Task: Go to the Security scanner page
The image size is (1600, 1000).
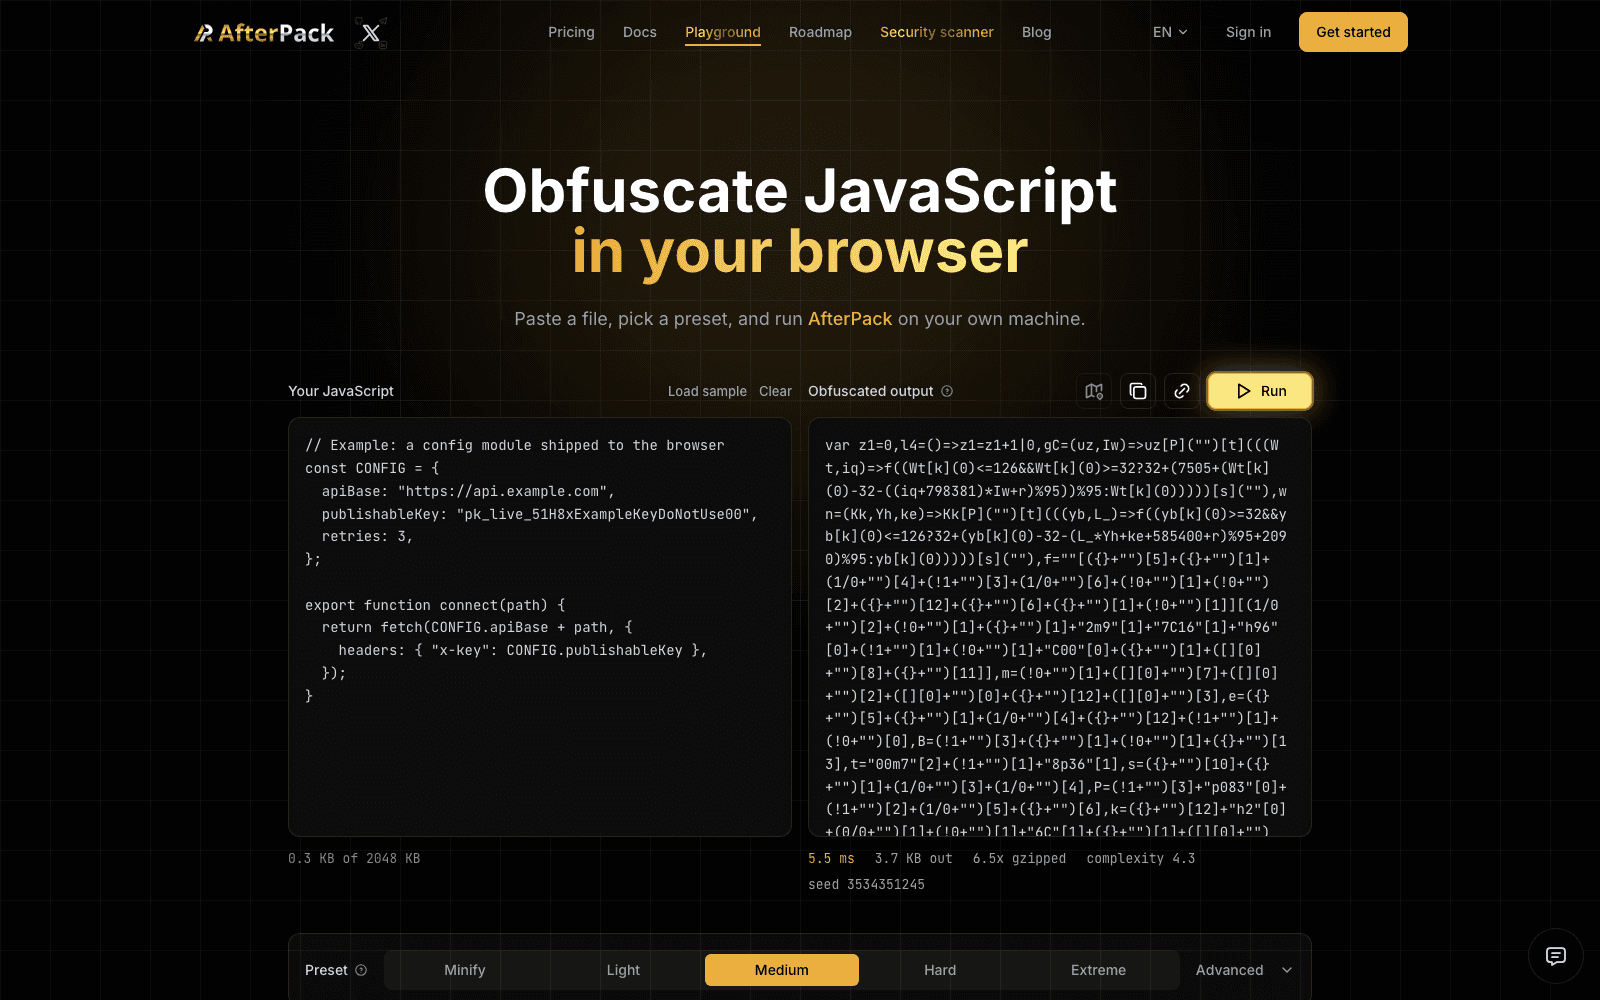Action: click(937, 32)
